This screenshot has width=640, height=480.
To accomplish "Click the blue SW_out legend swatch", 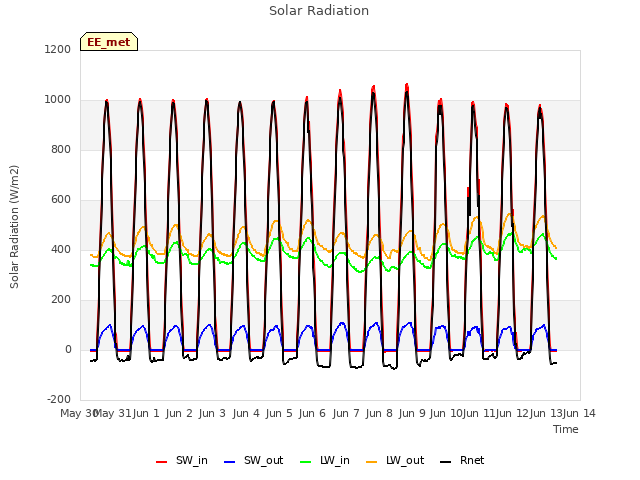I will 230,462.
